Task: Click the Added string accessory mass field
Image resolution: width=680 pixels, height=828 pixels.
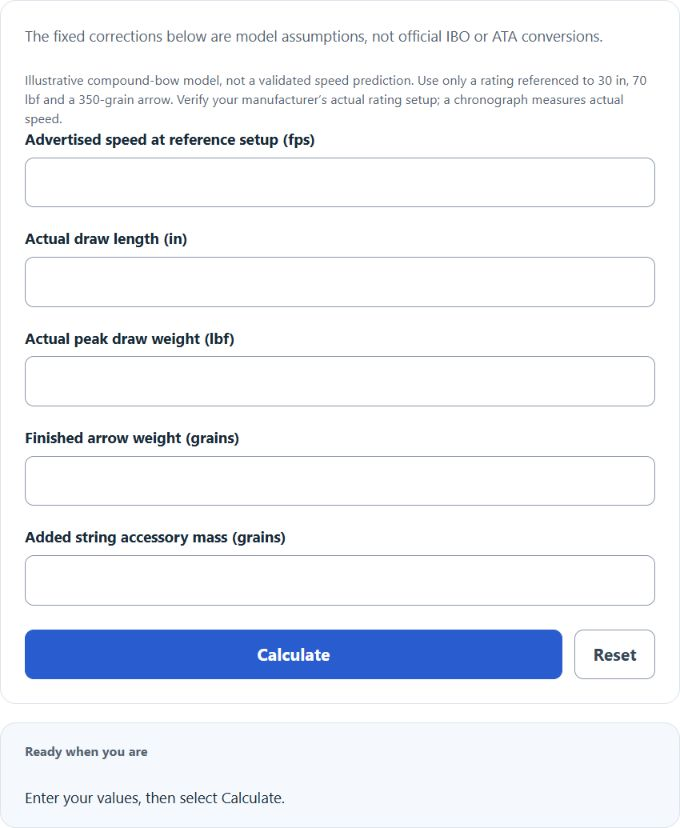Action: [x=340, y=580]
